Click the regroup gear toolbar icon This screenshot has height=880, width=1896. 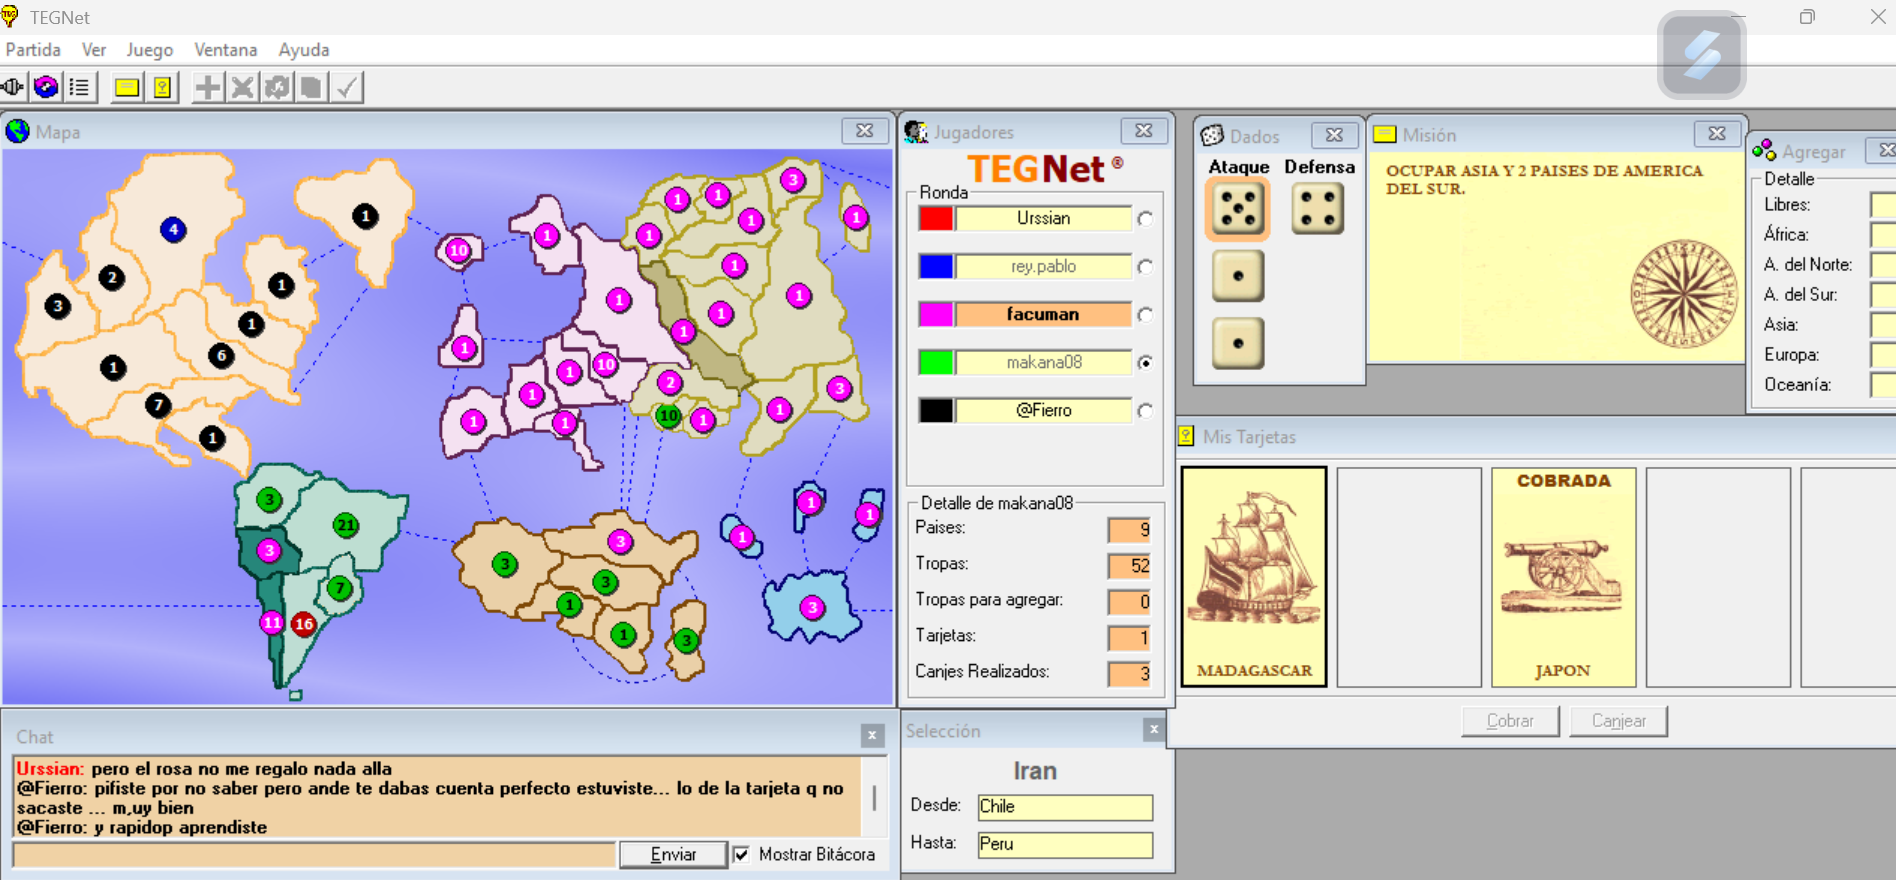[x=277, y=87]
